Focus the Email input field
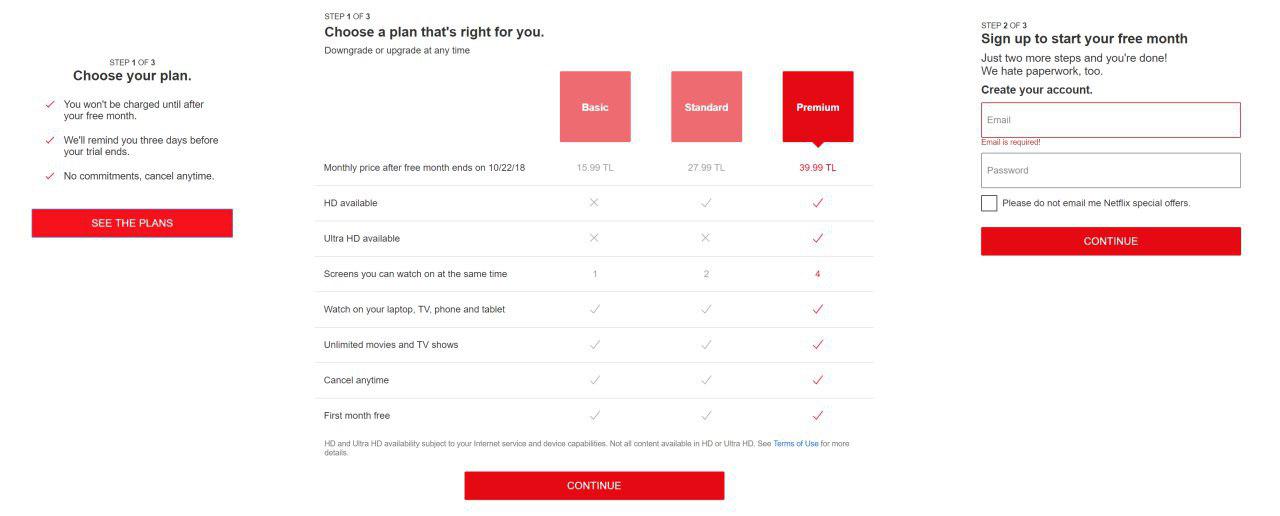1280x516 pixels. tap(1111, 120)
